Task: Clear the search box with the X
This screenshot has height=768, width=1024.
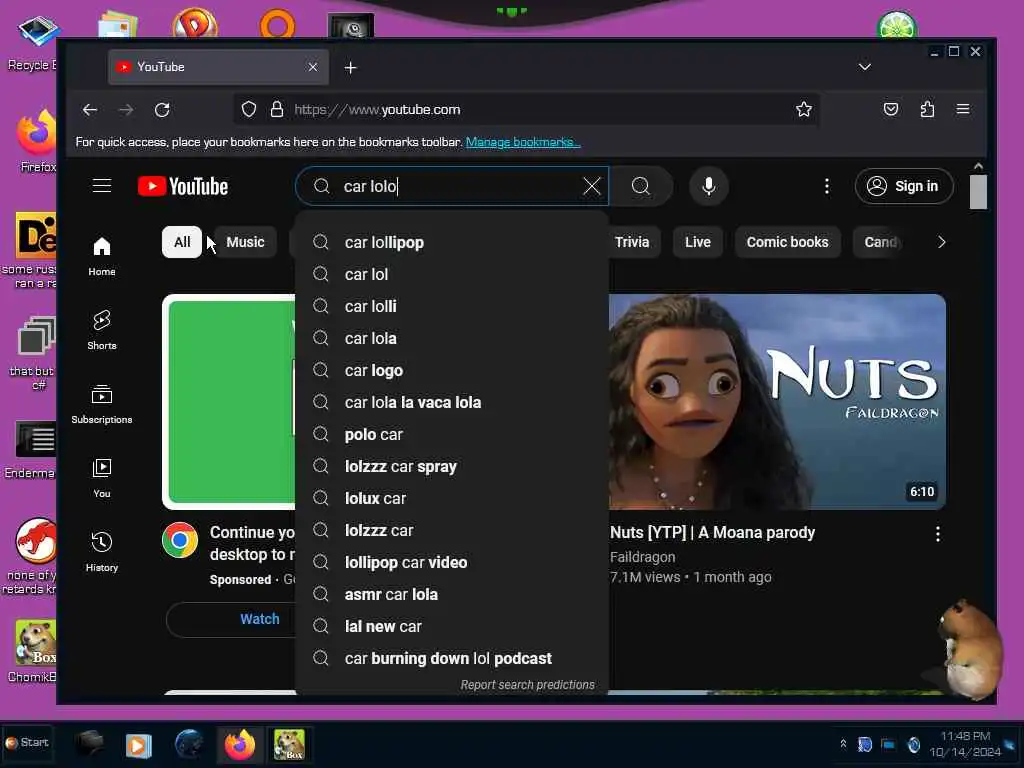Action: [x=592, y=186]
